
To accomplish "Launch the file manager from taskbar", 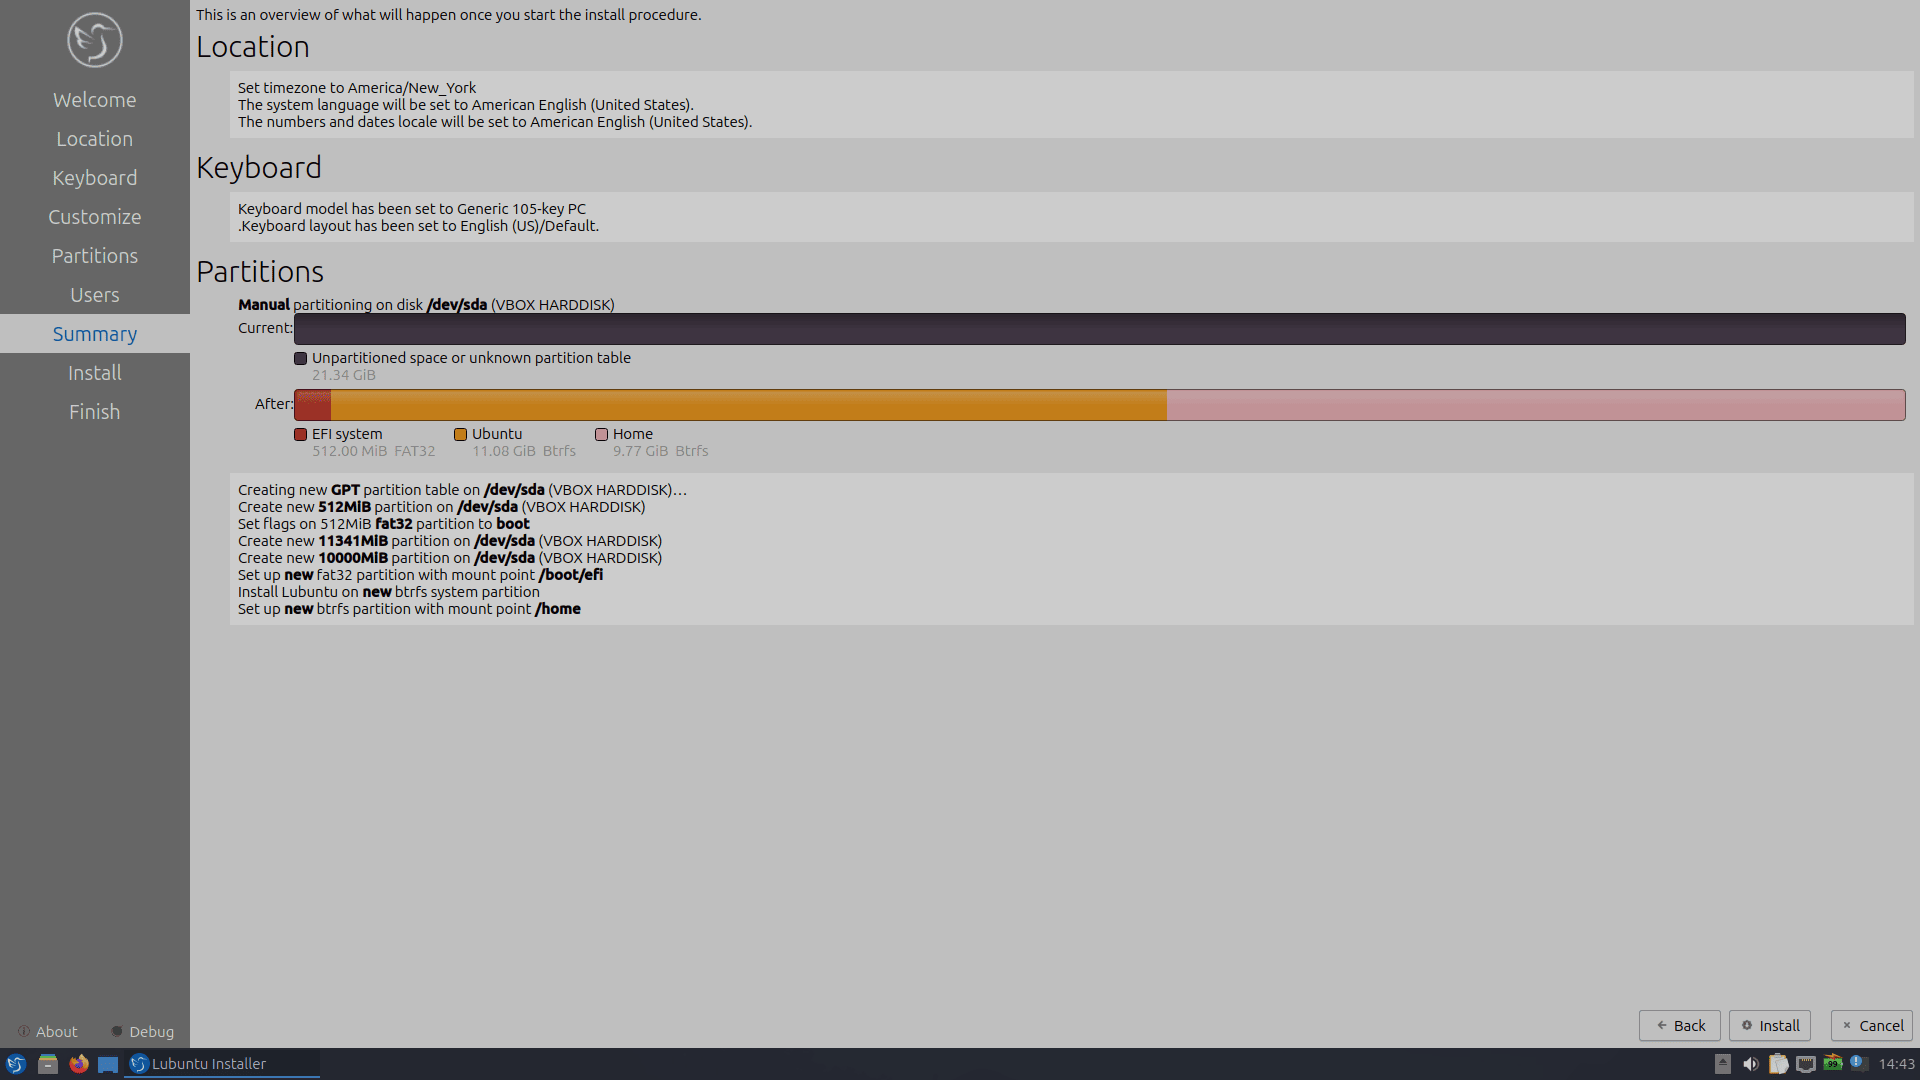I will tap(47, 1064).
